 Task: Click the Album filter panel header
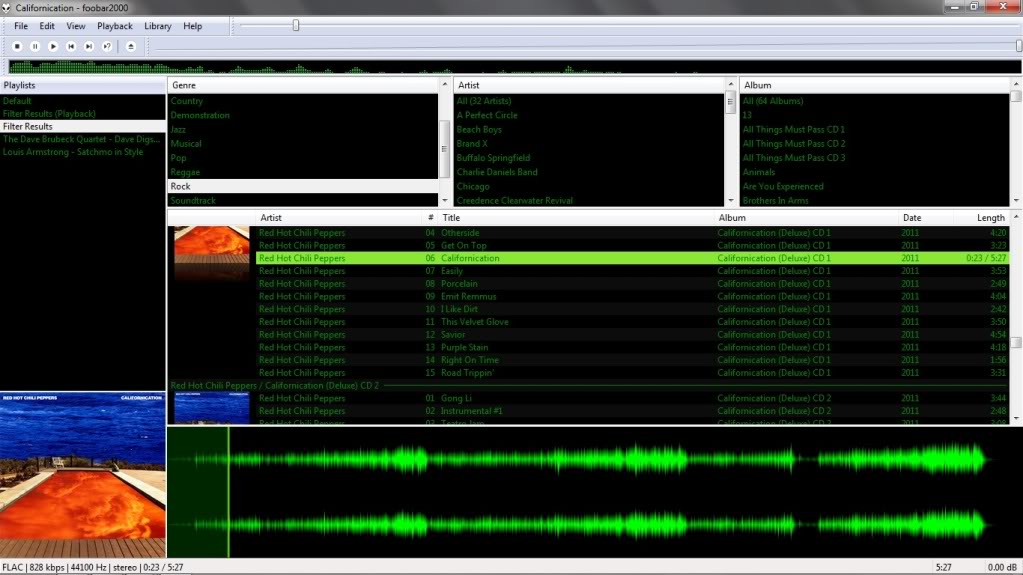pos(875,85)
